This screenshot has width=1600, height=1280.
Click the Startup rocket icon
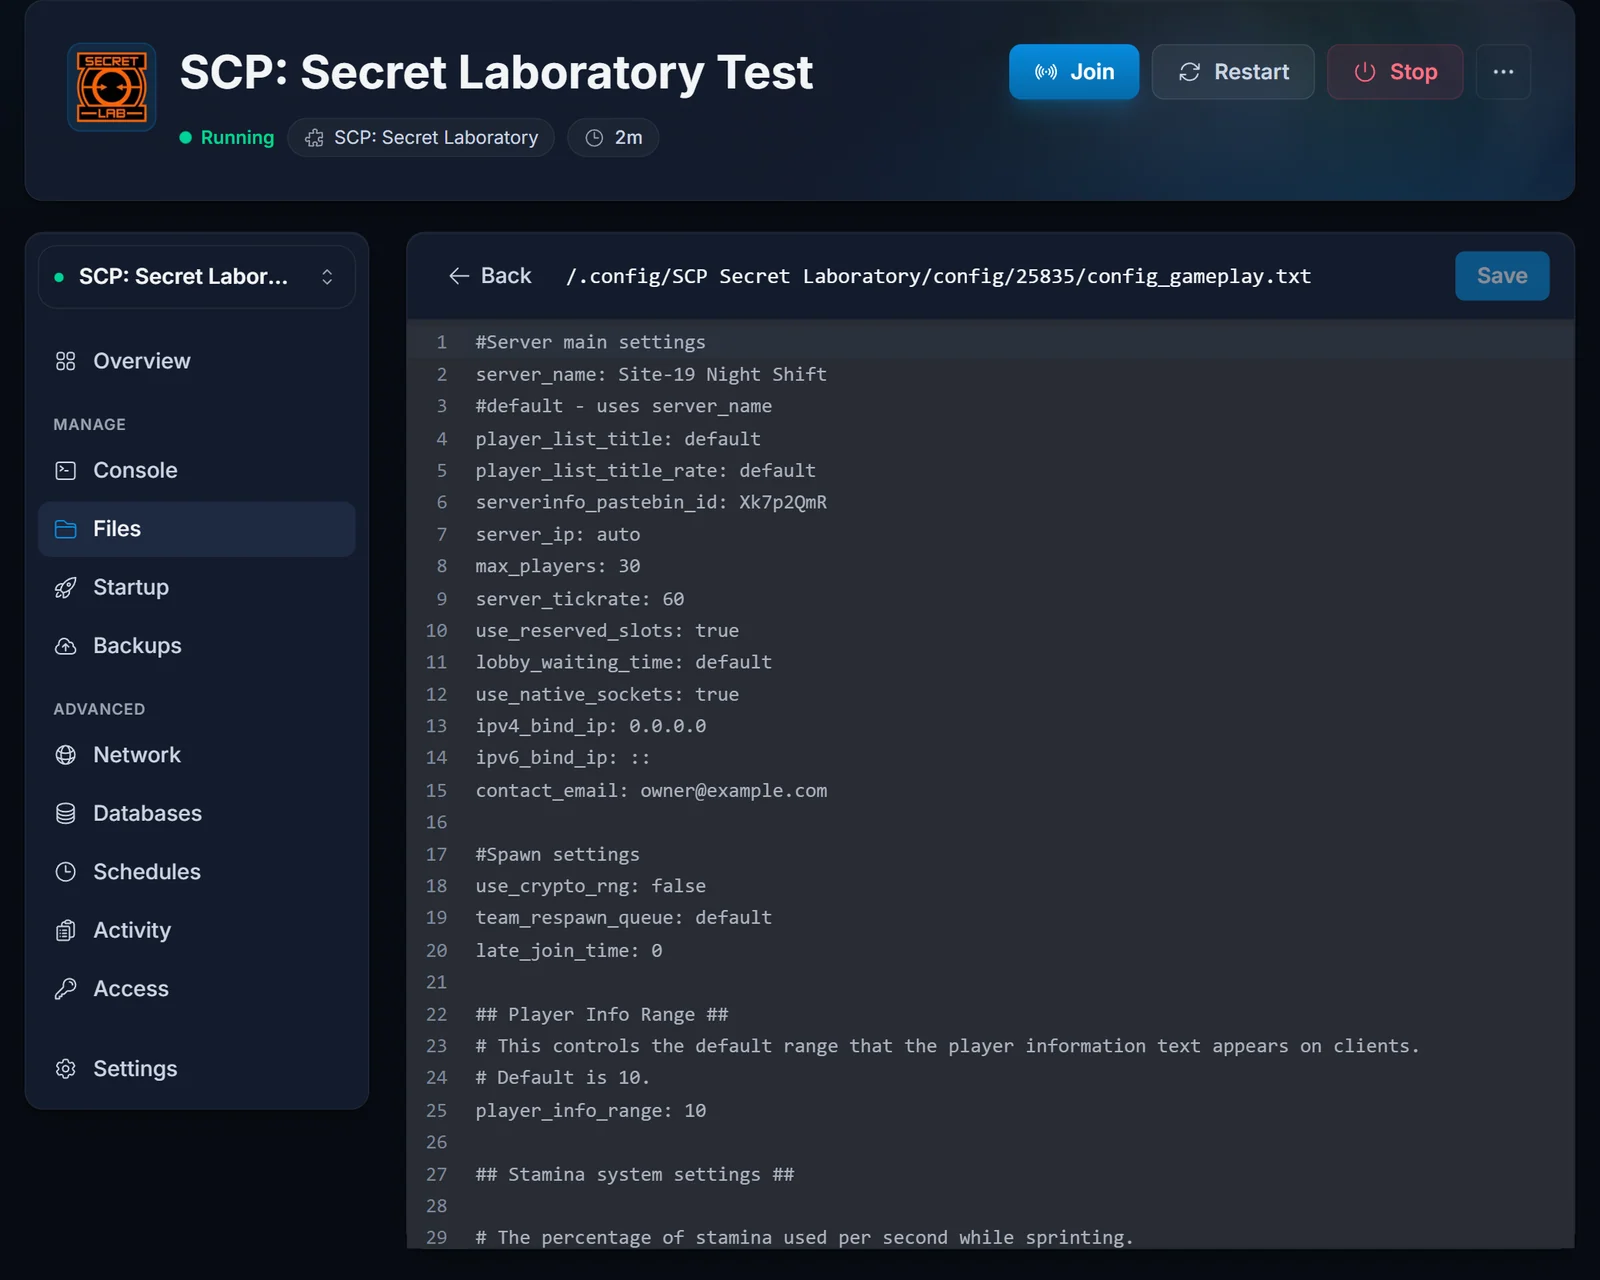point(66,587)
